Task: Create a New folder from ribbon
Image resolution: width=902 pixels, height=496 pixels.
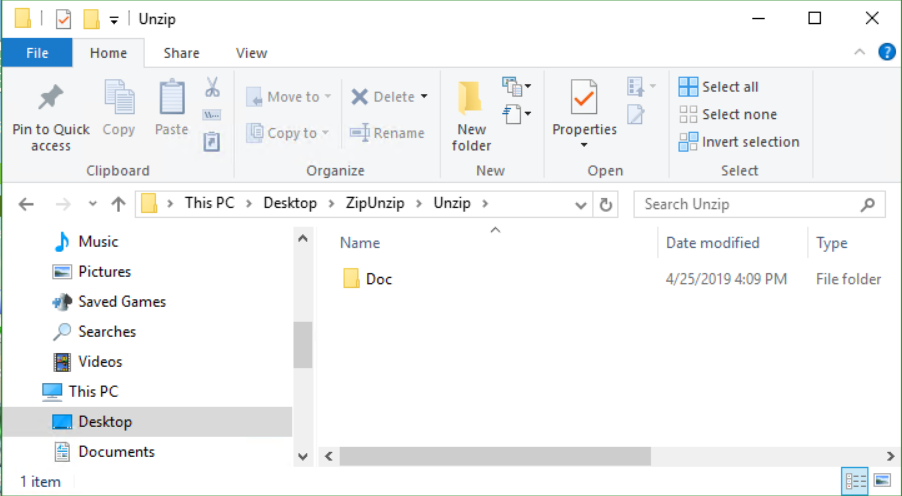Action: pos(471,114)
